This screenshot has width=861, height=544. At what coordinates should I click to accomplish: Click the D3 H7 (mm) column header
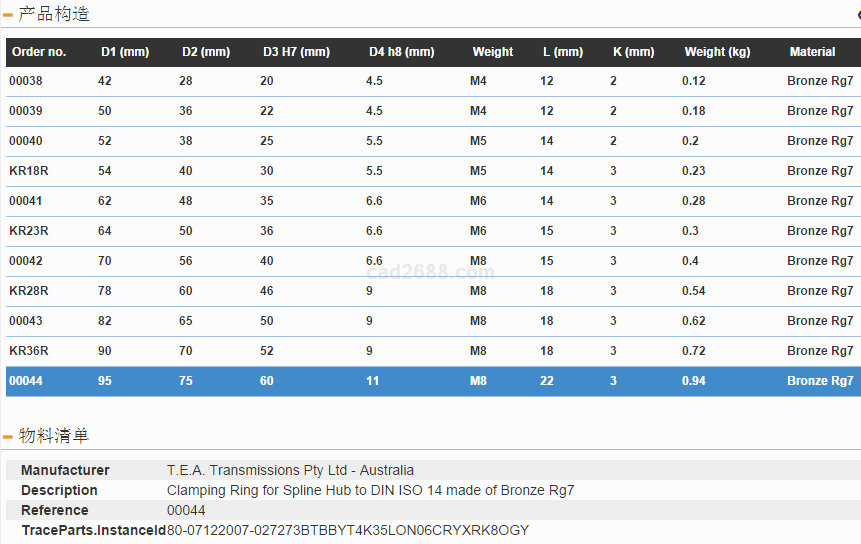tap(296, 52)
